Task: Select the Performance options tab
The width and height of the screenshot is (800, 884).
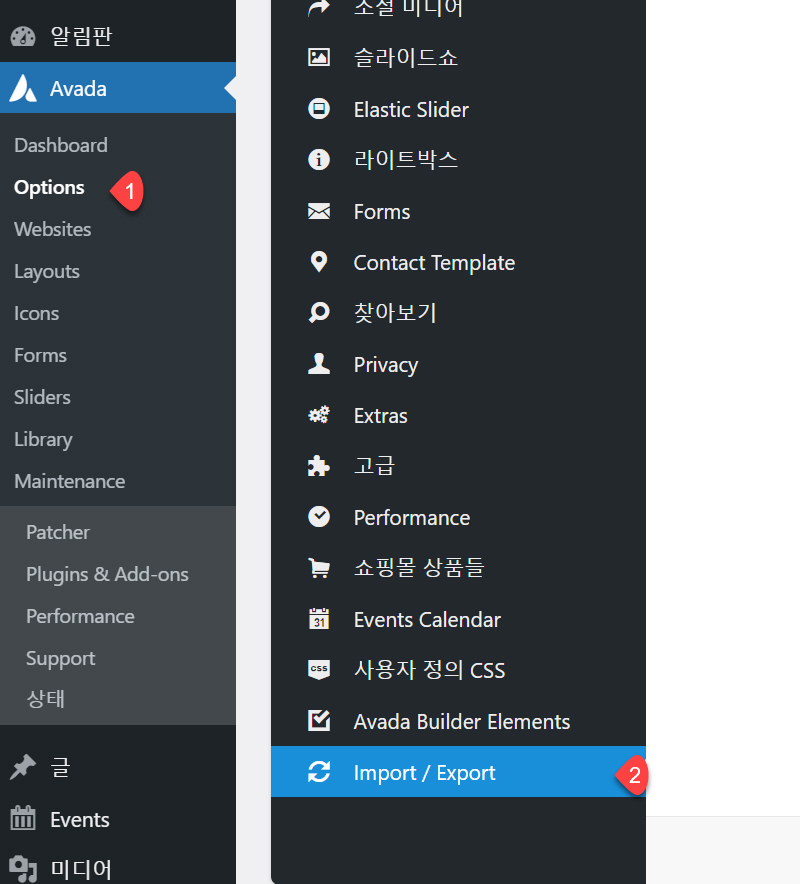Action: (x=458, y=517)
